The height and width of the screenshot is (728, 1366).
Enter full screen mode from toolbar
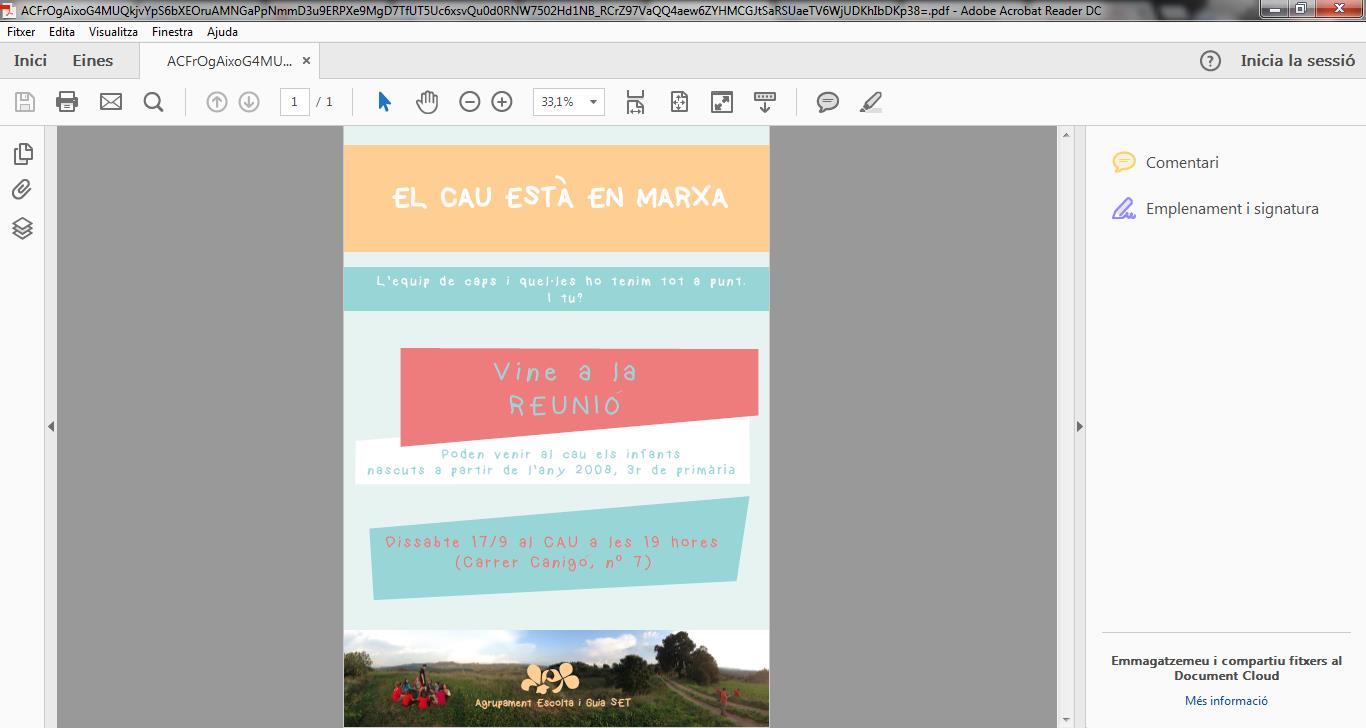721,102
